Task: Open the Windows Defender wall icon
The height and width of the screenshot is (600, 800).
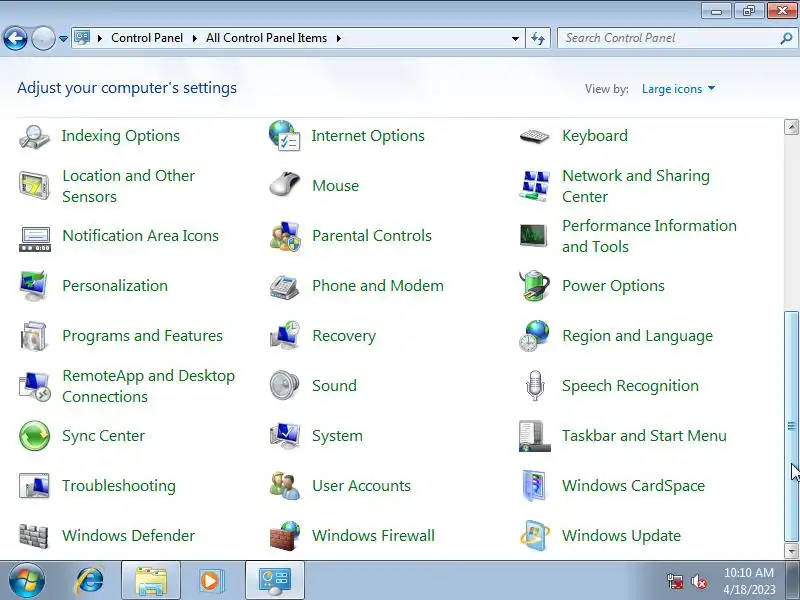Action: coord(34,536)
